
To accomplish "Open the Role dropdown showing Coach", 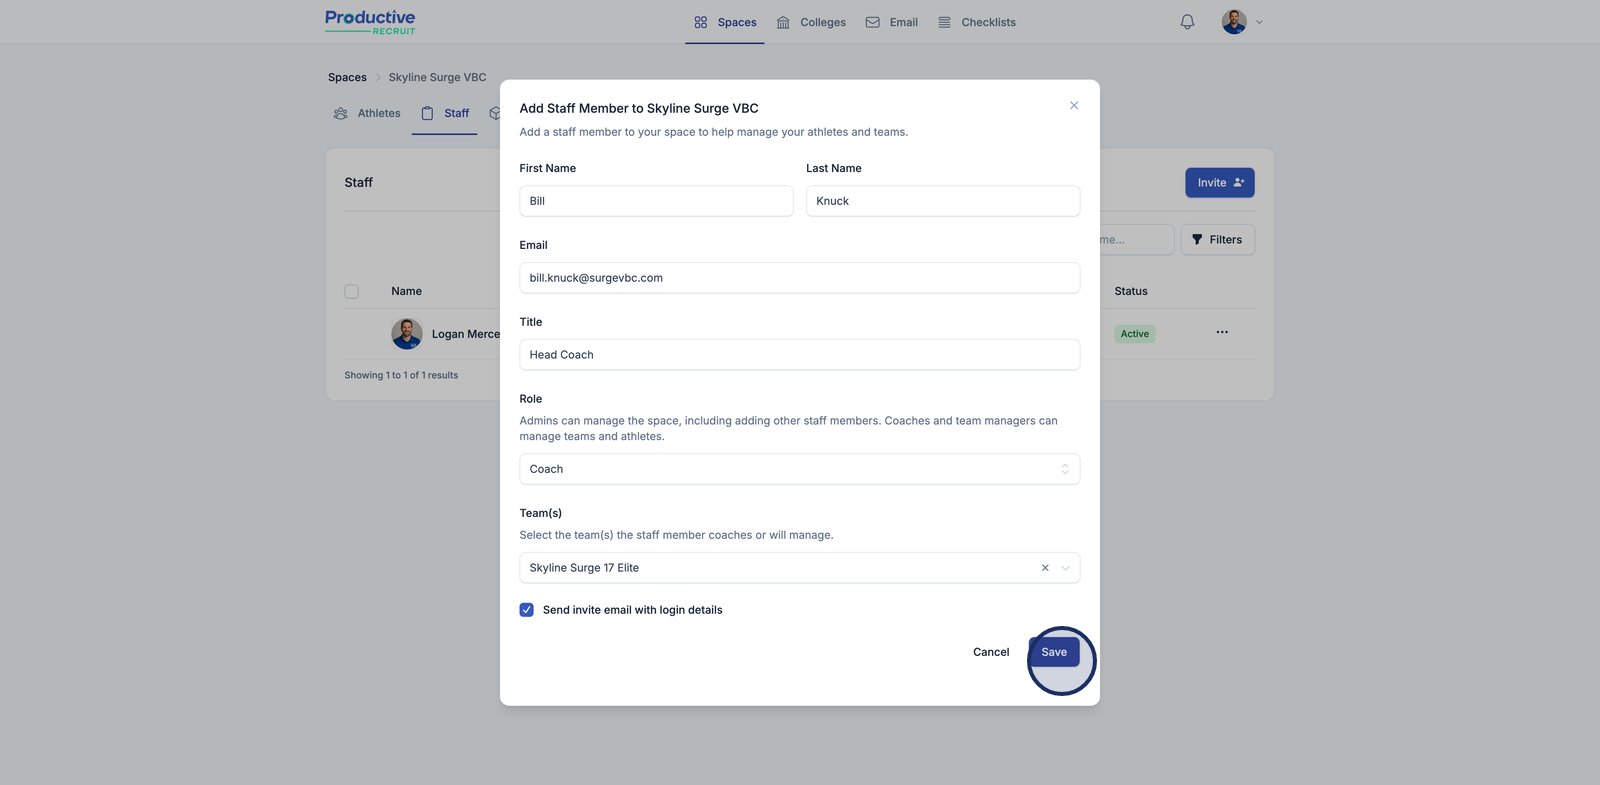I will [799, 469].
